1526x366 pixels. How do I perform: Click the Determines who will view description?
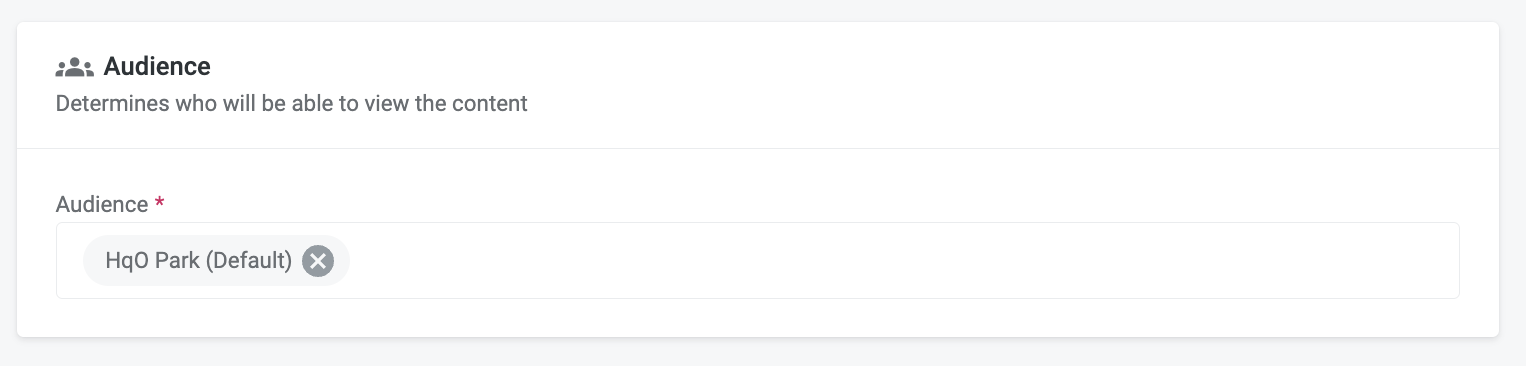[291, 103]
